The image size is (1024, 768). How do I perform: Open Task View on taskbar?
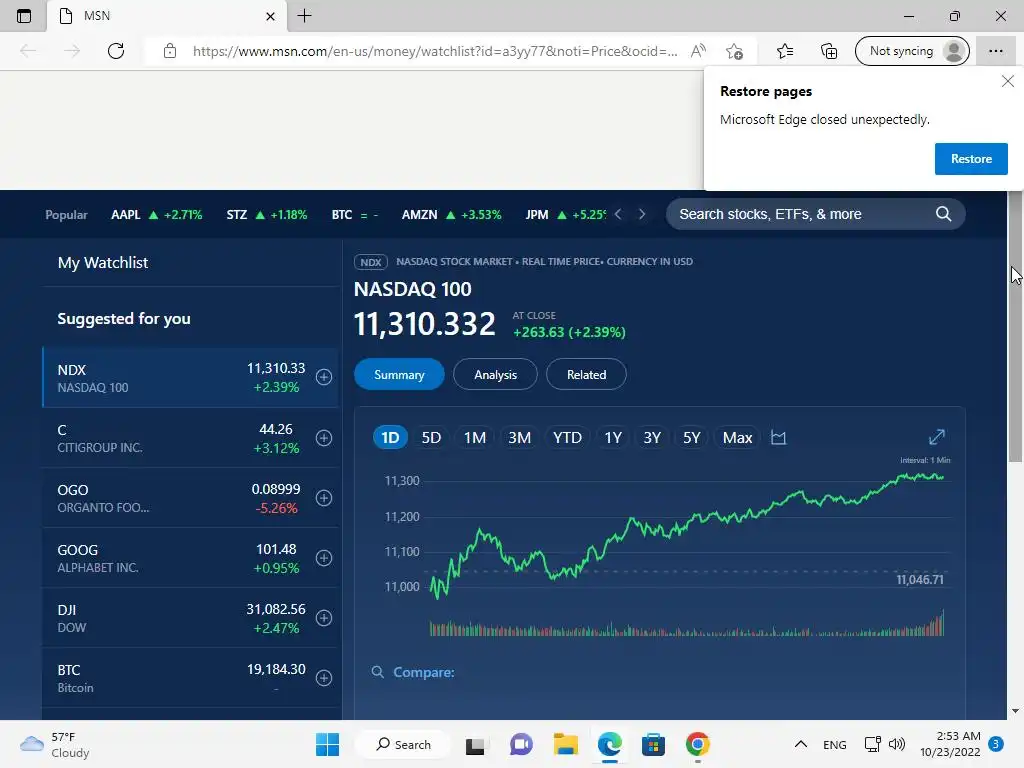475,745
